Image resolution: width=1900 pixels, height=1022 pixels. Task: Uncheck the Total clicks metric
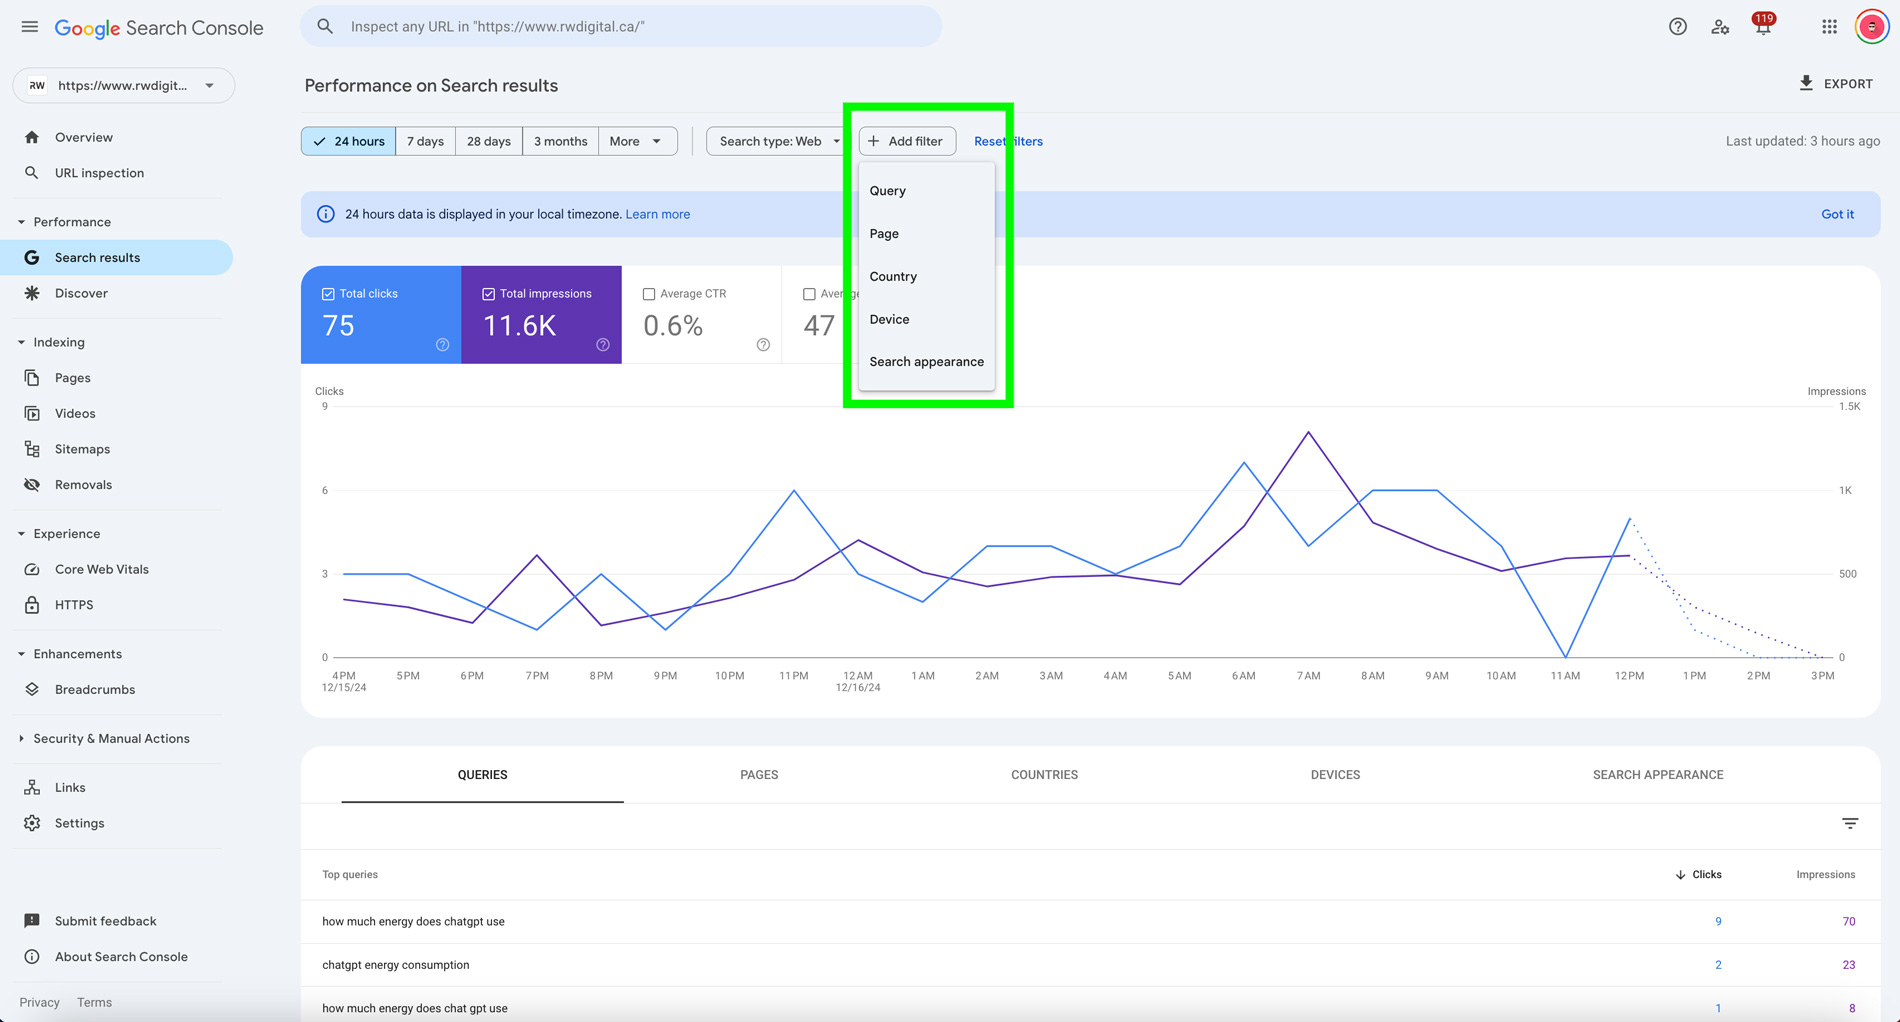coord(328,294)
